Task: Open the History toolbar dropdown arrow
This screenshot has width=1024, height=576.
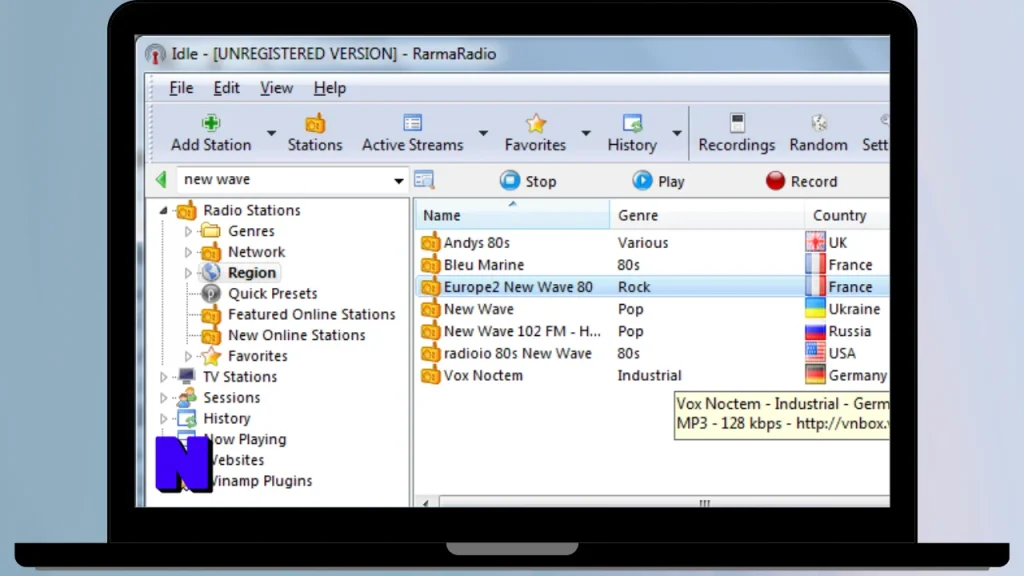Action: pyautogui.click(x=677, y=133)
